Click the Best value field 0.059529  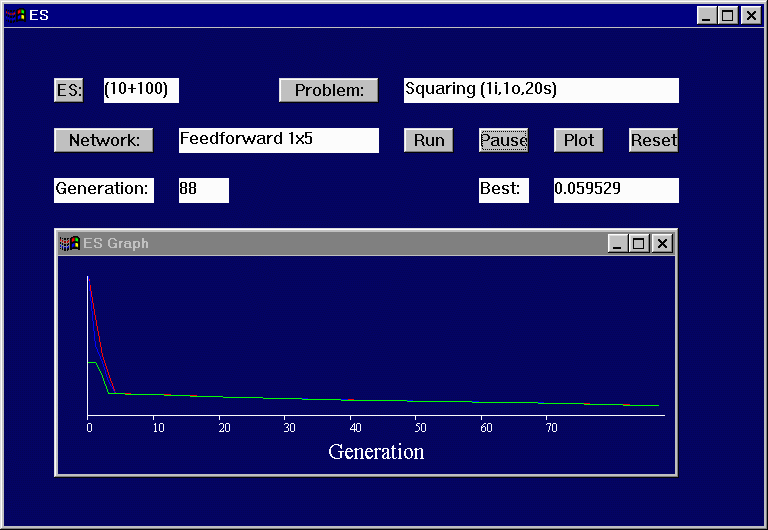coord(616,190)
